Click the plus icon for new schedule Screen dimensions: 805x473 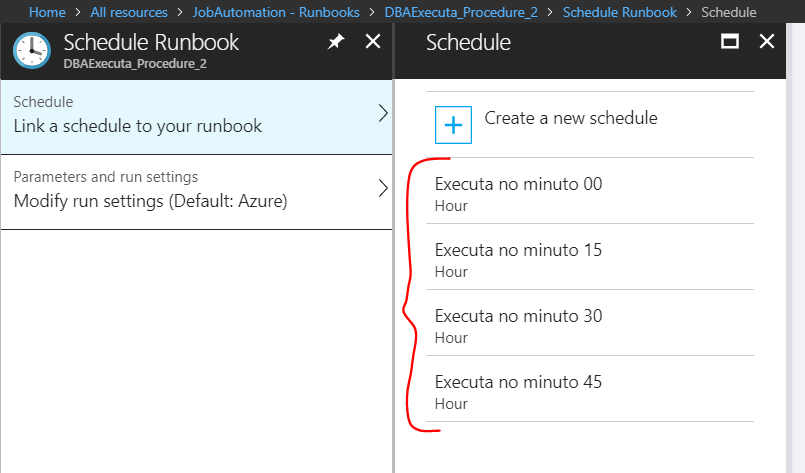coord(453,125)
